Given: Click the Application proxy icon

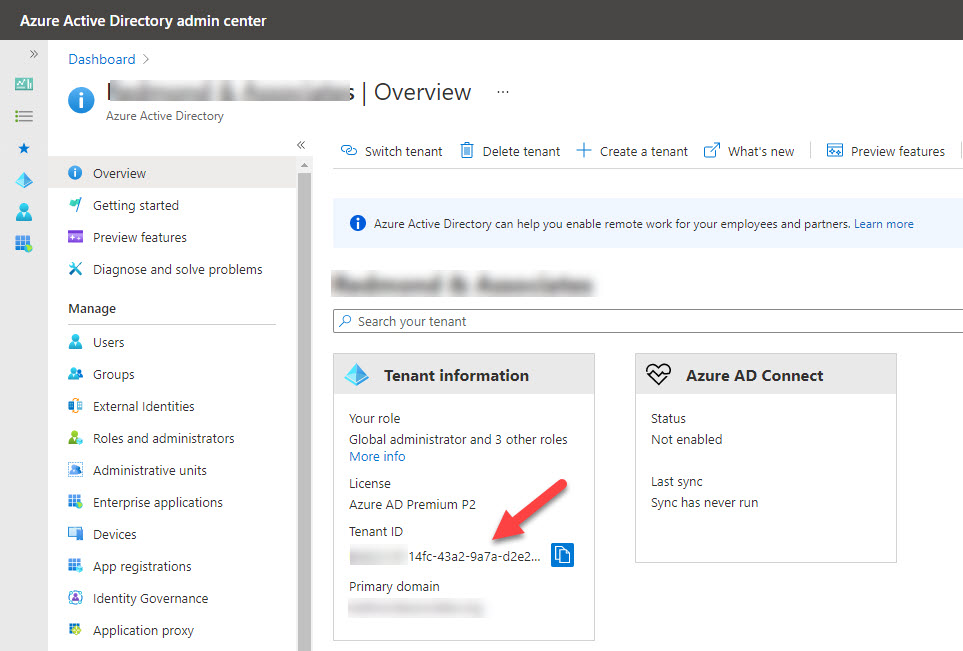Looking at the screenshot, I should point(75,629).
